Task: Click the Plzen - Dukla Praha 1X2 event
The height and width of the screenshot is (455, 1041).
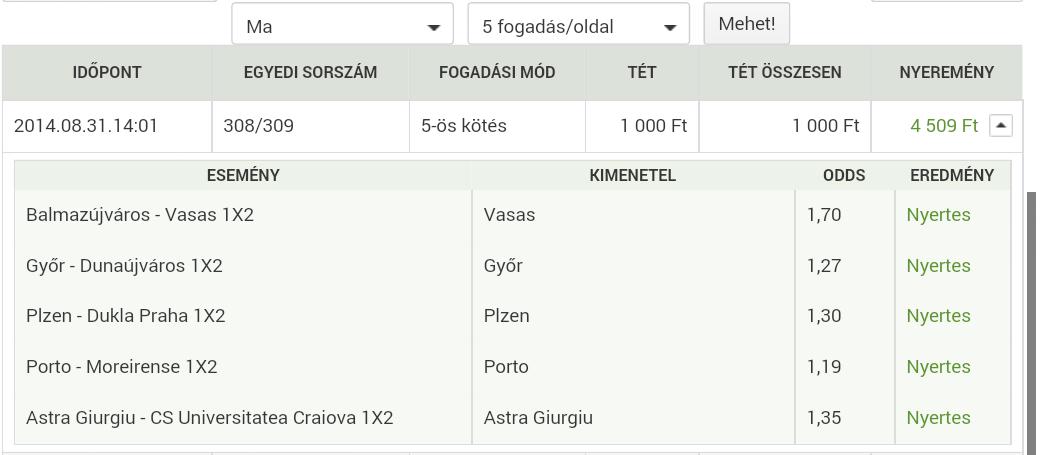Action: coord(125,316)
